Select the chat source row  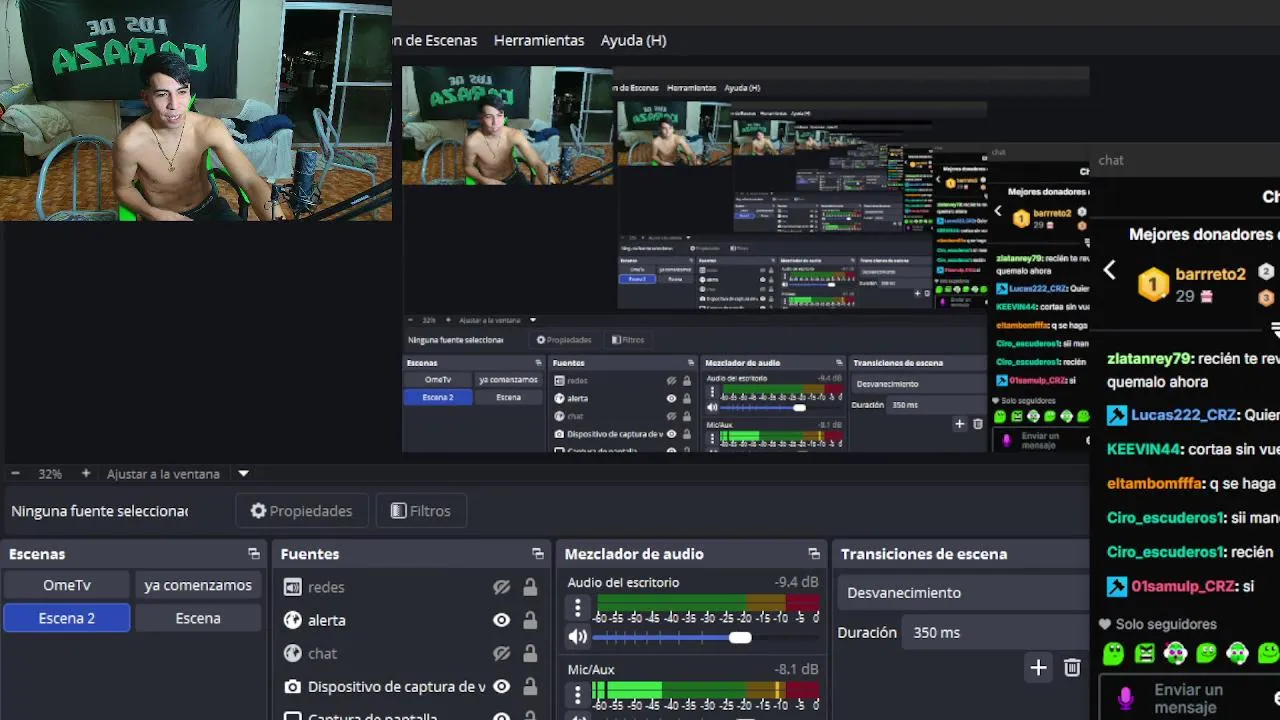click(x=410, y=653)
